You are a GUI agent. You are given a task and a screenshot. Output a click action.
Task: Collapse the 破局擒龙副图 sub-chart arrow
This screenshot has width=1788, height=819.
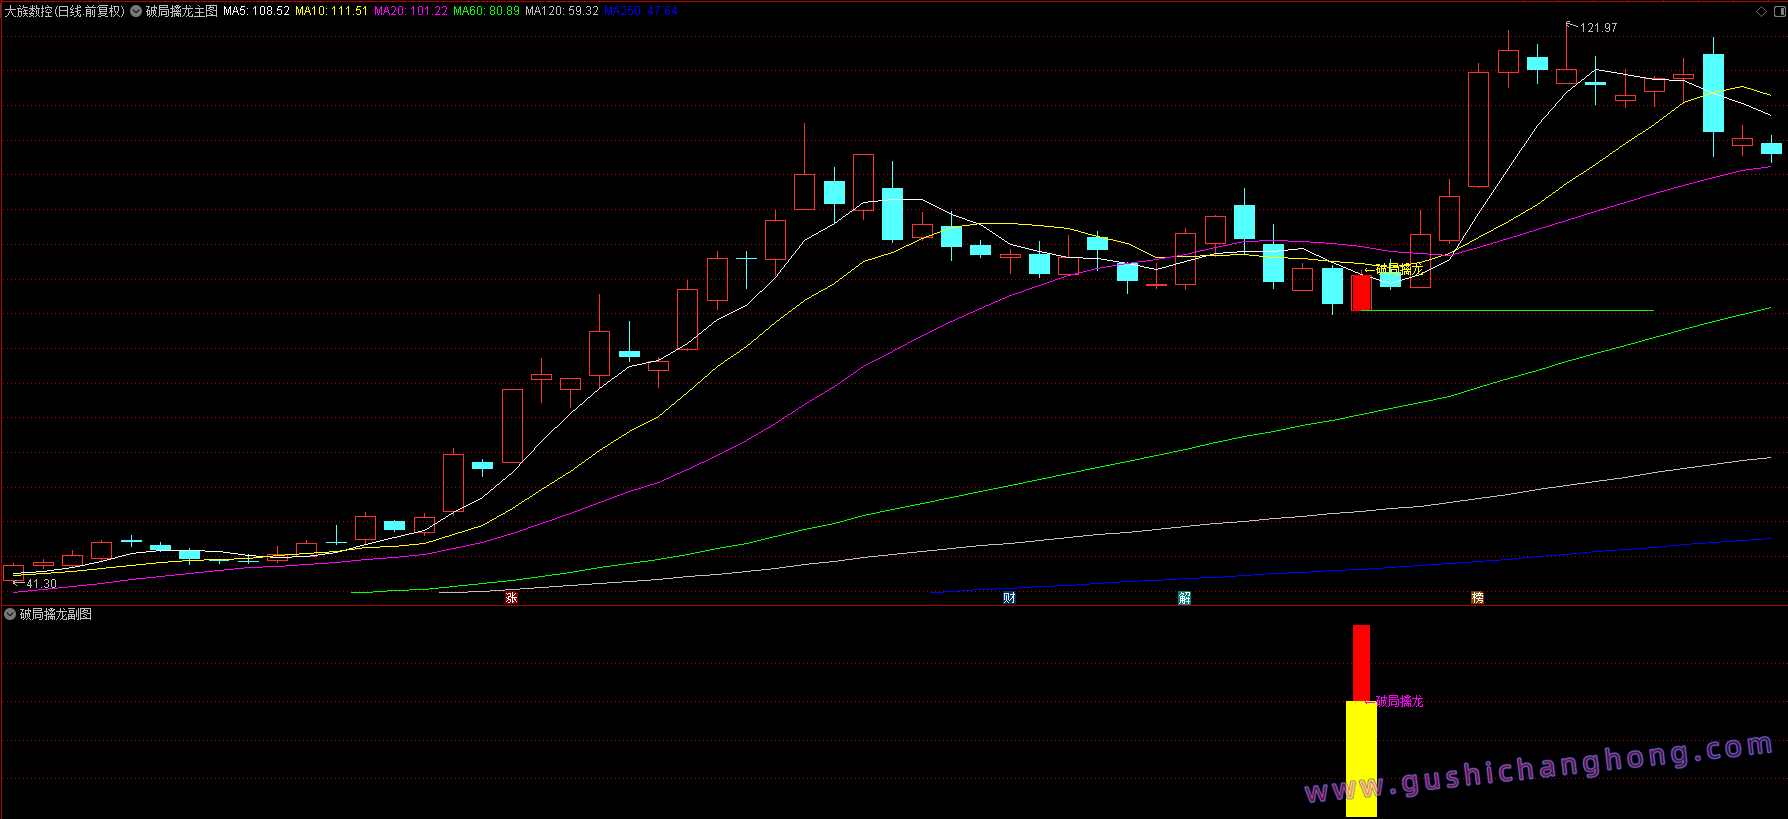10,614
